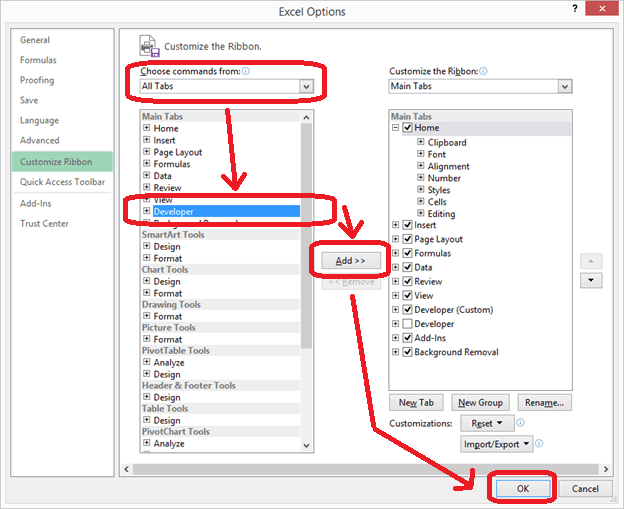Open the Language options category
Viewport: 624px width, 509px height.
pyautogui.click(x=39, y=120)
